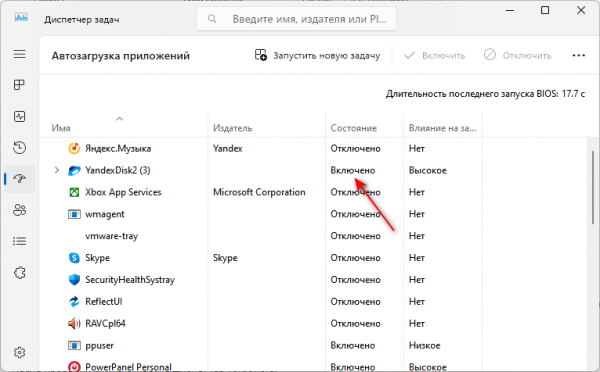Open the Performance page icon
Image resolution: width=600 pixels, height=372 pixels.
tap(20, 116)
